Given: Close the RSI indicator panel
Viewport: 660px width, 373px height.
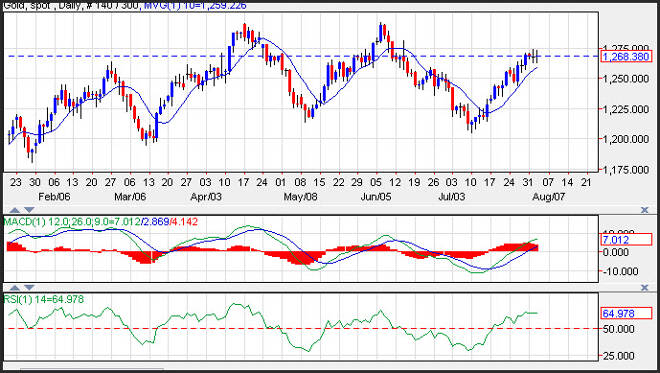Looking at the screenshot, I should point(644,288).
